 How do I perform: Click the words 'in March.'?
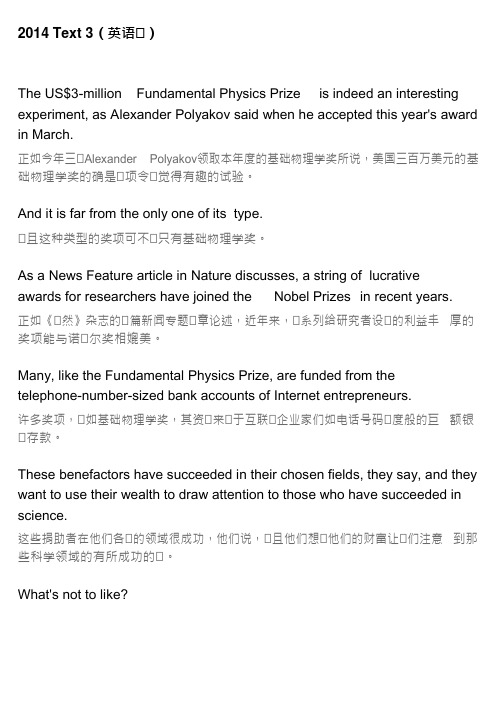[x=45, y=135]
